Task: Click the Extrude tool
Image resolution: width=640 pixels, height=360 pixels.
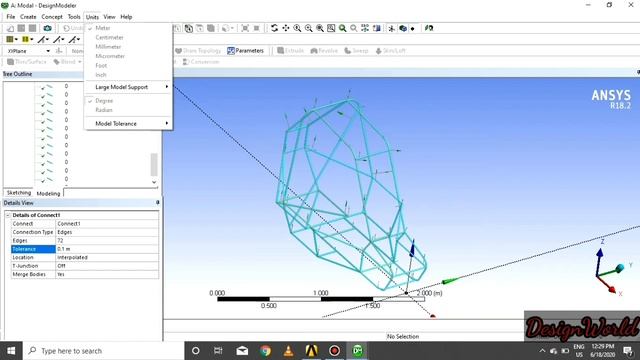Action: click(290, 51)
